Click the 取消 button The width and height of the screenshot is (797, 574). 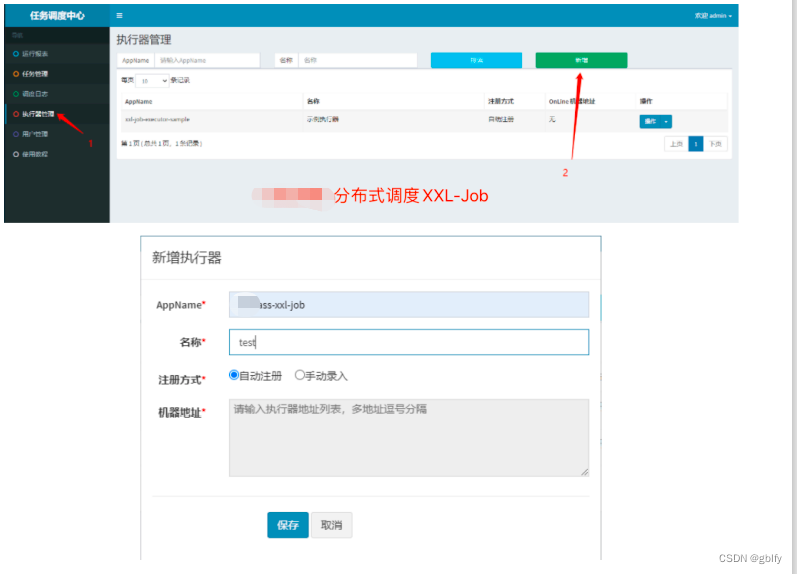(331, 525)
